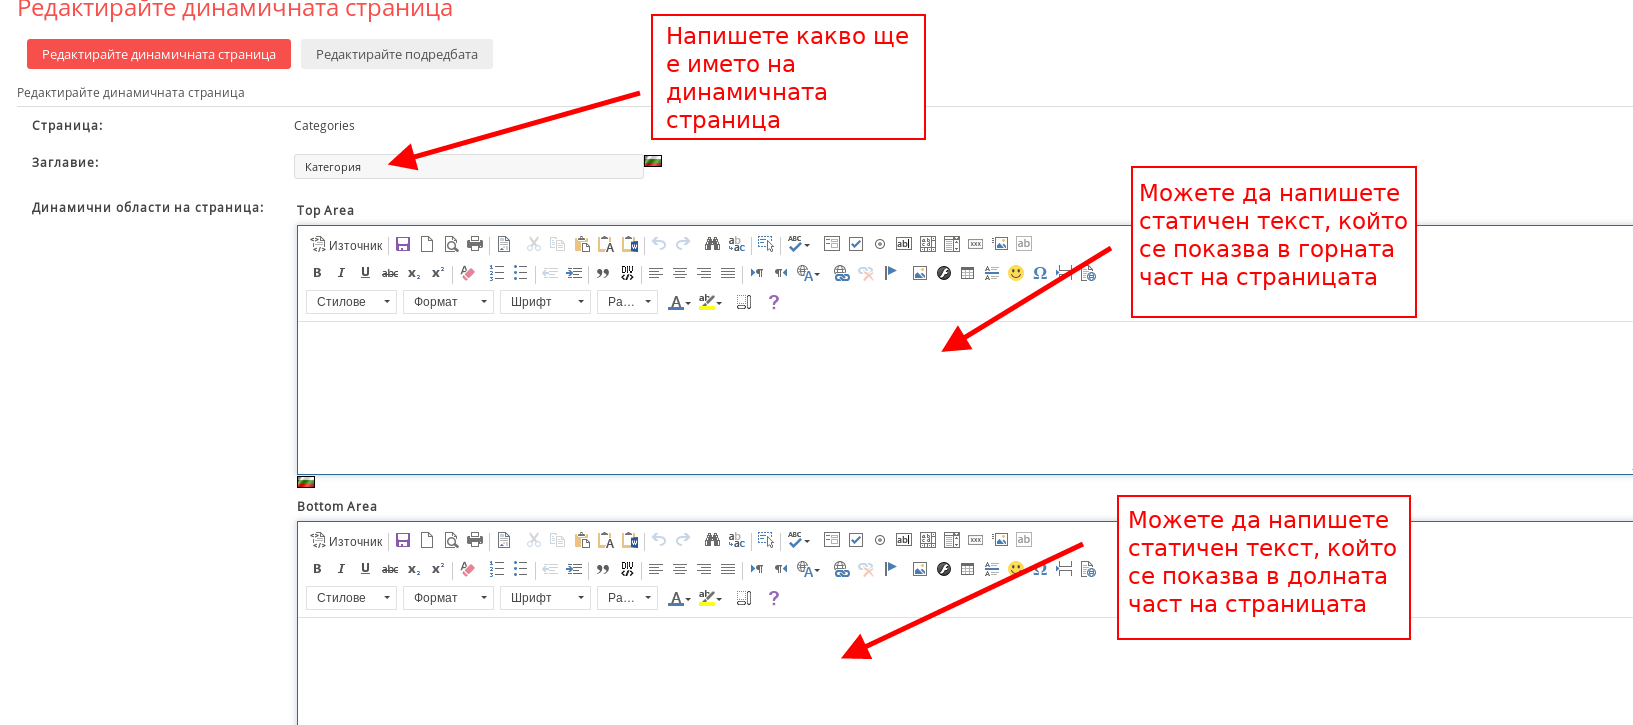Insert image in the Bottom Area editor

(919, 569)
